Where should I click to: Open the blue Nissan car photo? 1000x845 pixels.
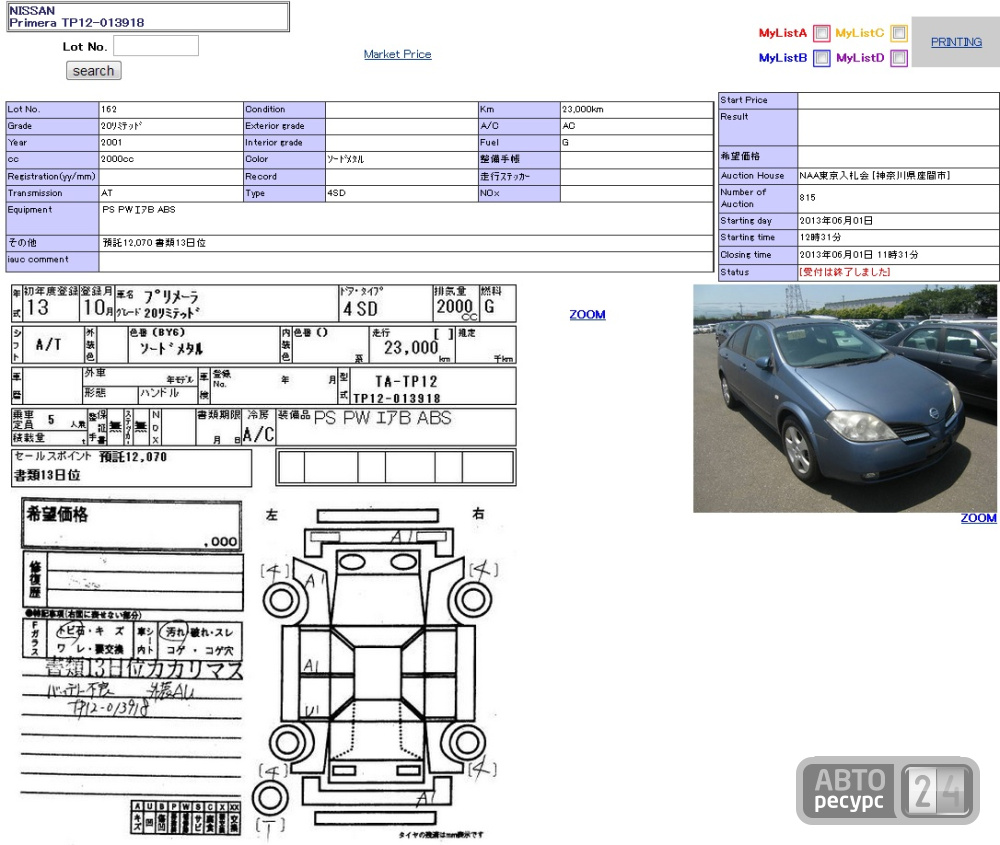tap(845, 399)
